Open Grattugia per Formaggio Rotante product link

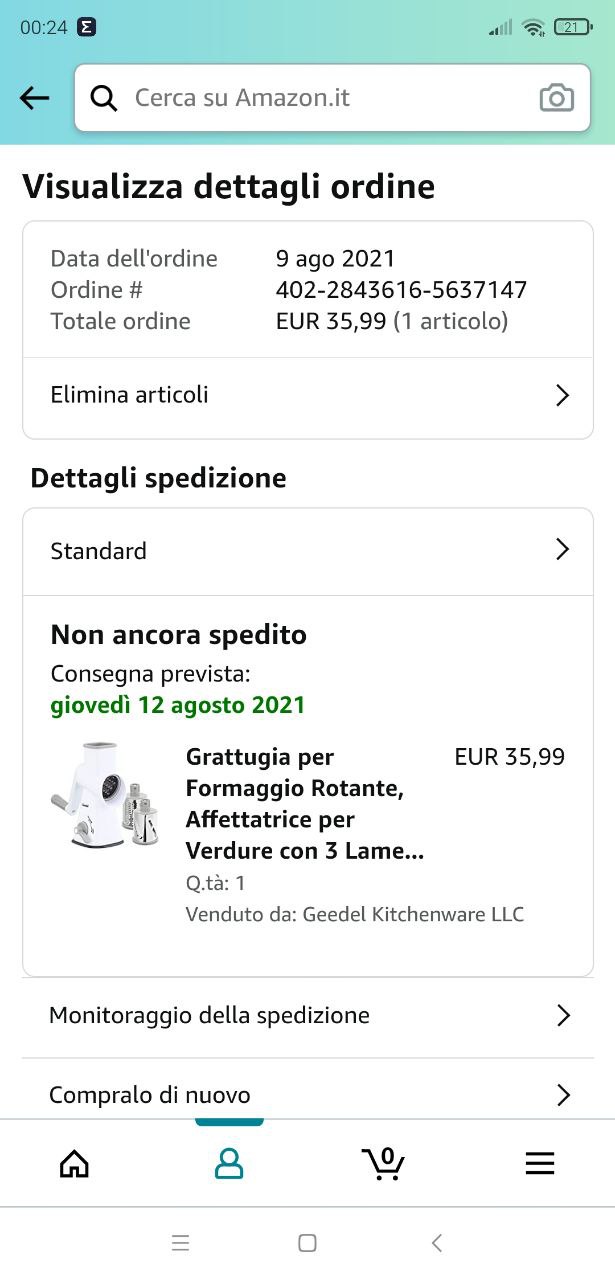pyautogui.click(x=305, y=804)
